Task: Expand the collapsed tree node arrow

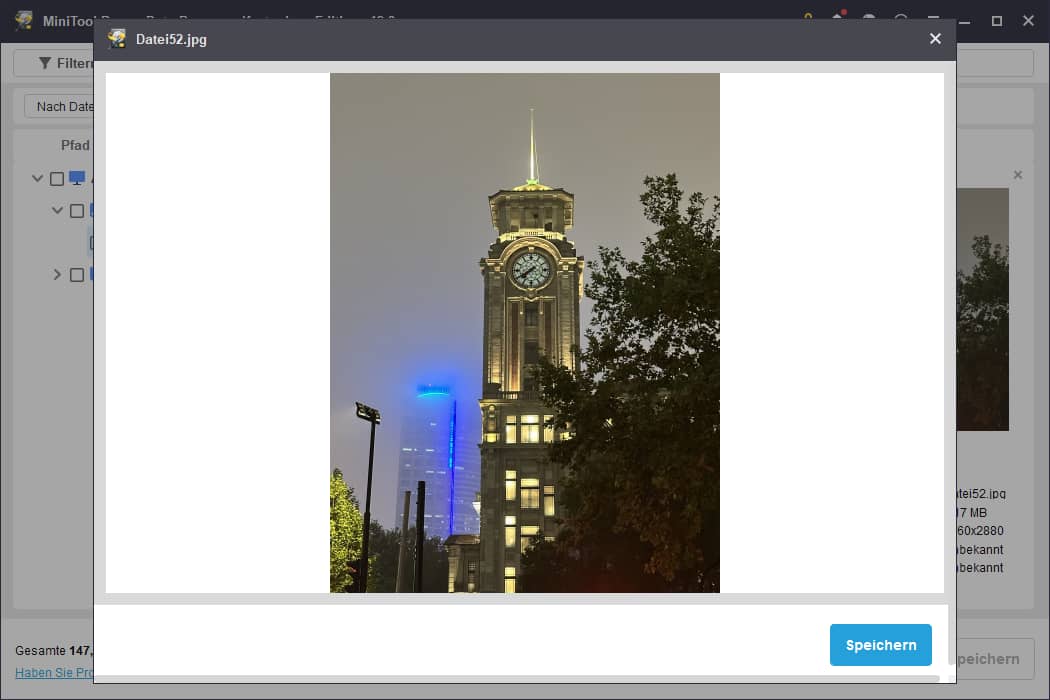Action: pyautogui.click(x=57, y=275)
